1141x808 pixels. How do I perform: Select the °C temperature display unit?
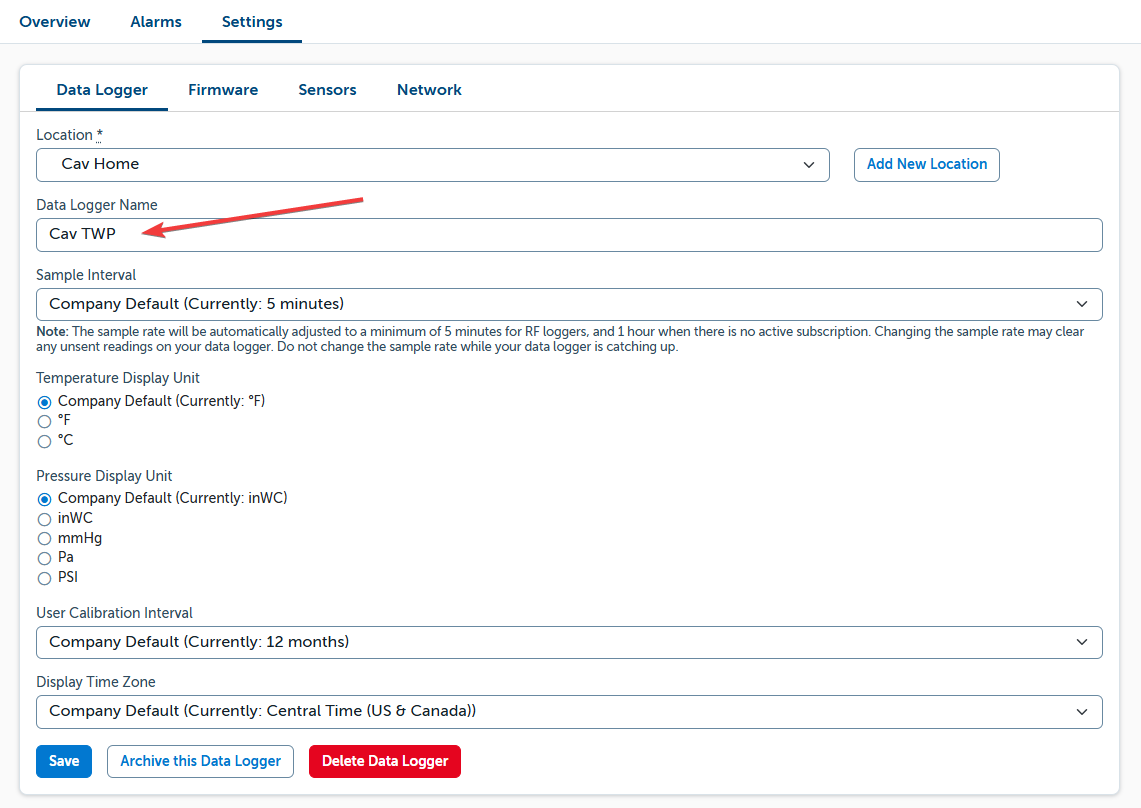(x=44, y=440)
